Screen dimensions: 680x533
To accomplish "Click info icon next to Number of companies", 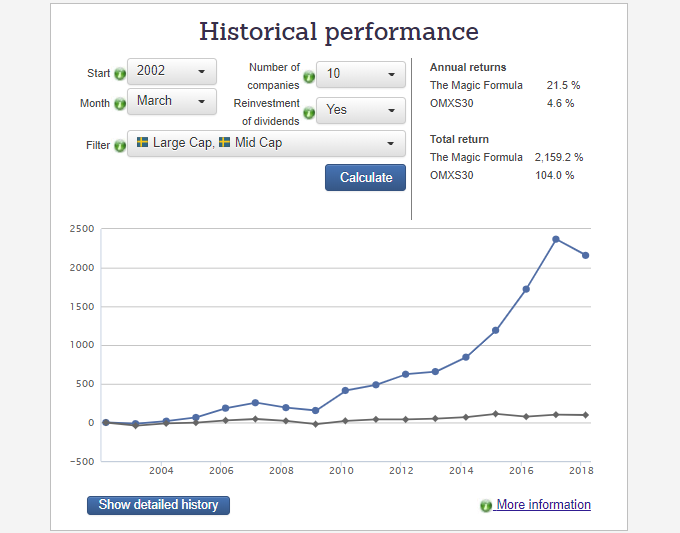I will click(x=309, y=76).
